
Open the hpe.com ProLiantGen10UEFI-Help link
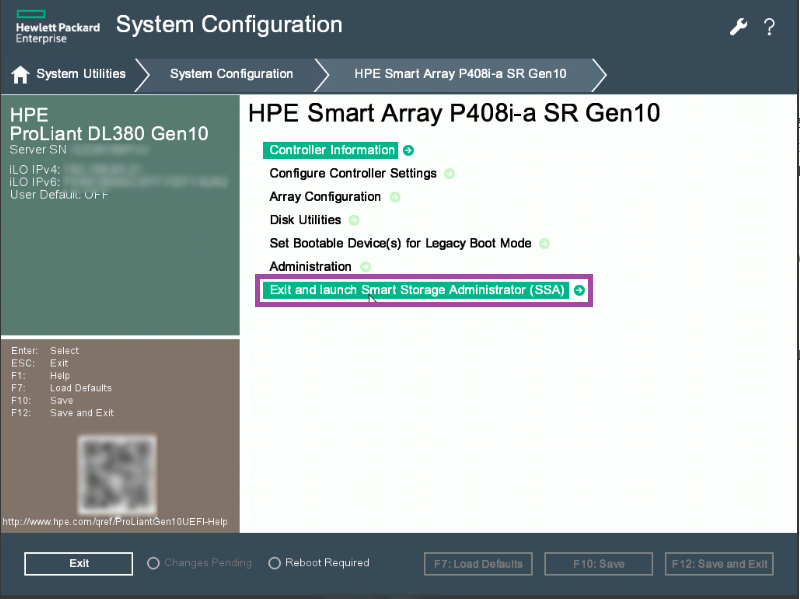point(115,522)
